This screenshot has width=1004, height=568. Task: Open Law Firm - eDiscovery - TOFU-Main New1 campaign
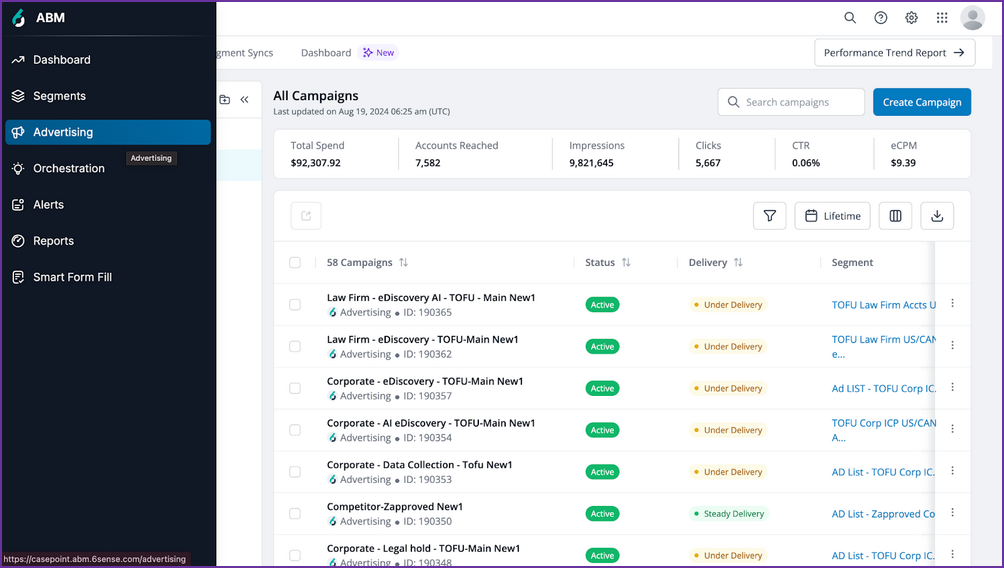(x=422, y=339)
